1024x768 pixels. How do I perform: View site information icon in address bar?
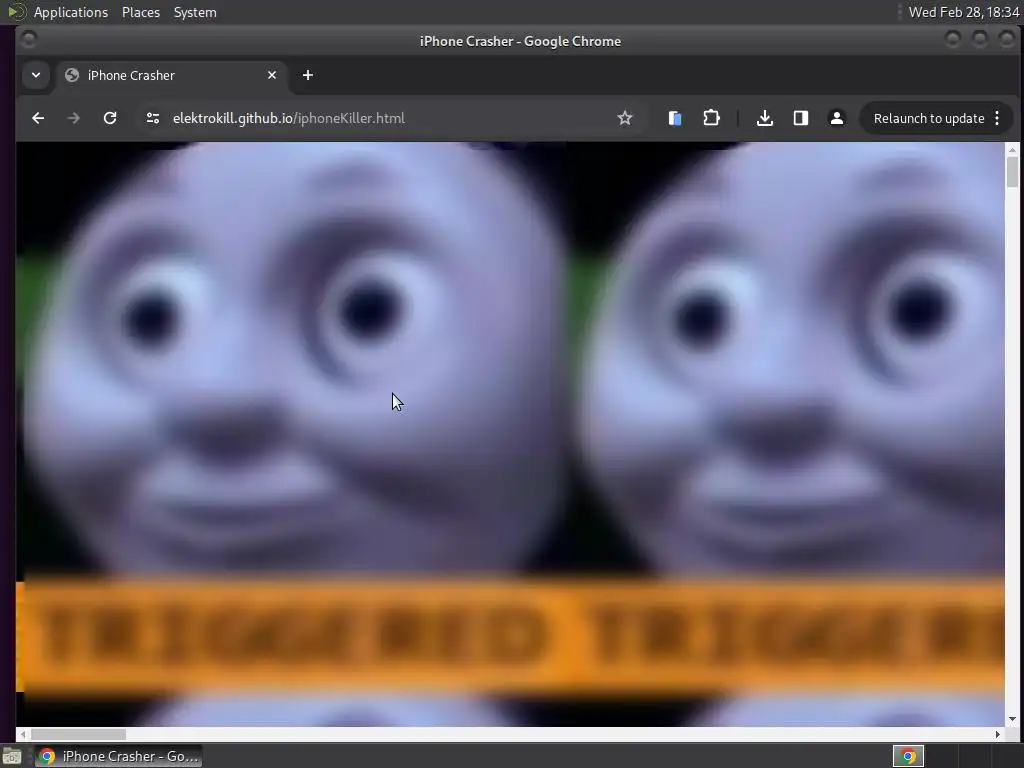153,118
